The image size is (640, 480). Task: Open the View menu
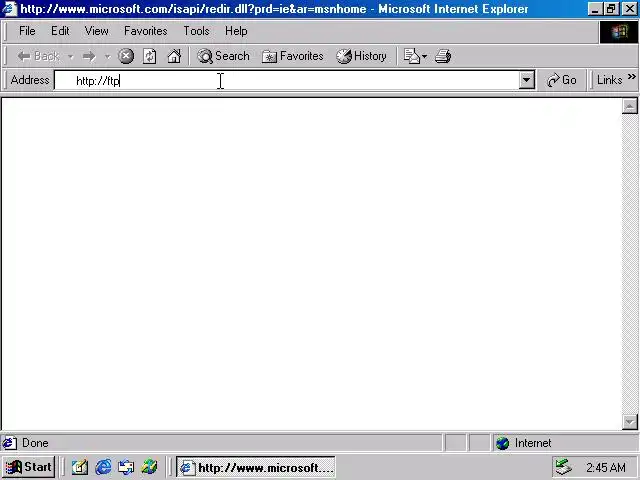point(96,31)
